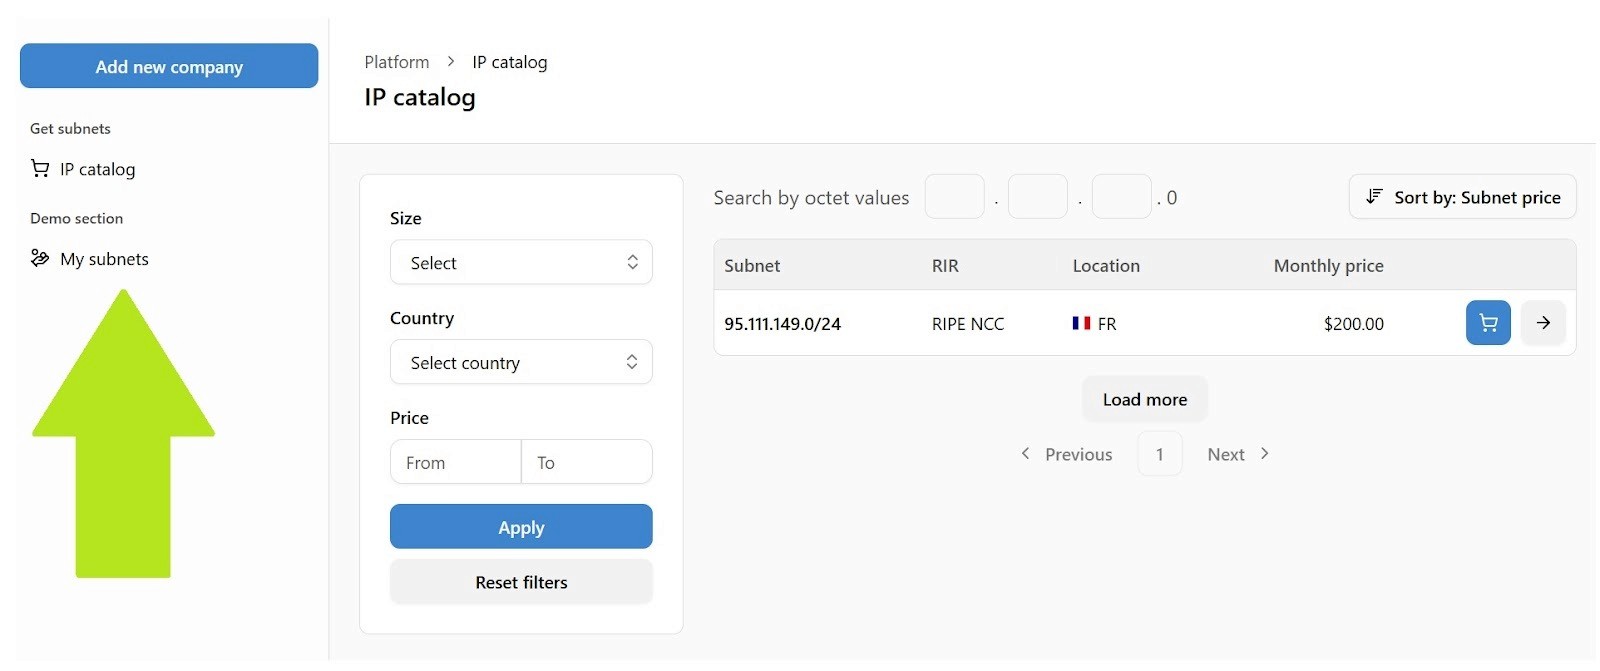
Task: Click the Next page chevron icon
Action: coord(1265,454)
